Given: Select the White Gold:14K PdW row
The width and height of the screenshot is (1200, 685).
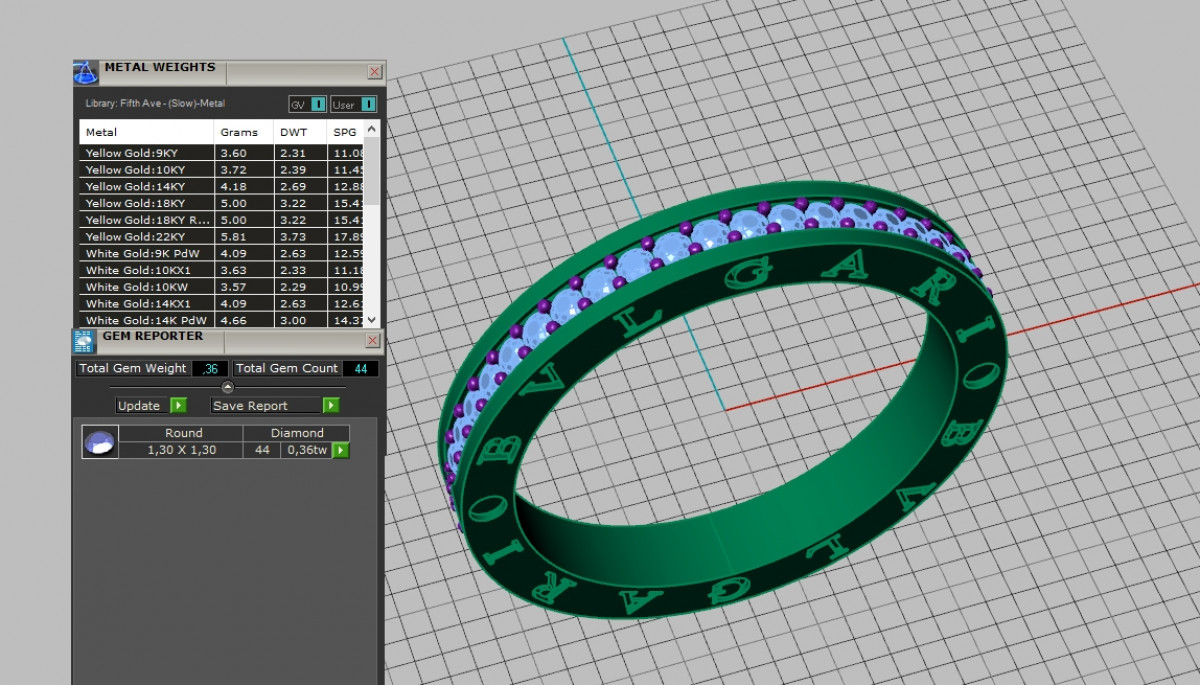Looking at the screenshot, I should pos(146,320).
